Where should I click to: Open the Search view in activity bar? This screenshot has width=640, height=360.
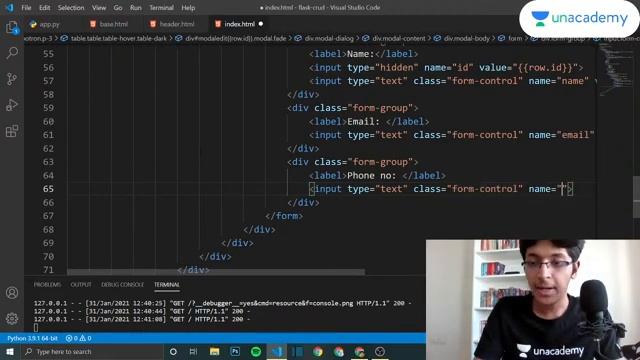(x=12, y=53)
